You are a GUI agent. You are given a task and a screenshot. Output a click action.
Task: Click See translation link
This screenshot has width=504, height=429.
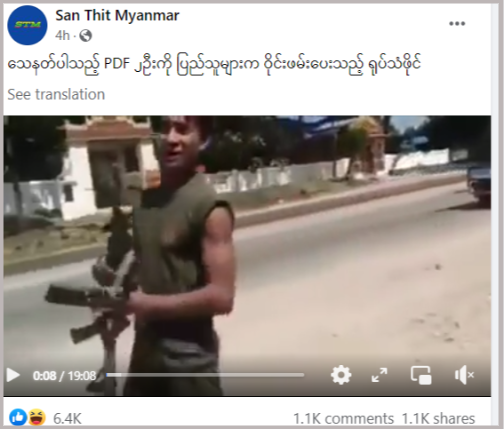tap(56, 94)
